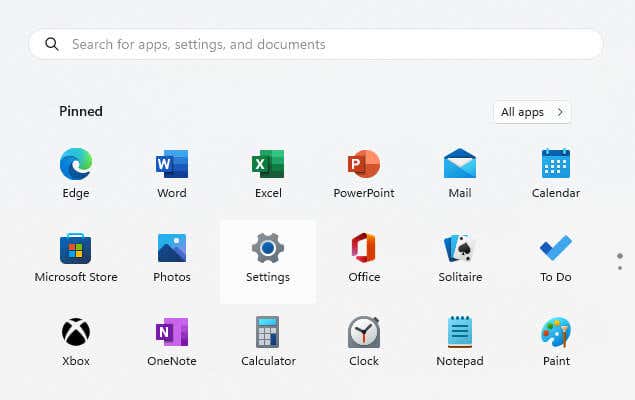
Task: Open Solitaire card game
Action: point(460,248)
